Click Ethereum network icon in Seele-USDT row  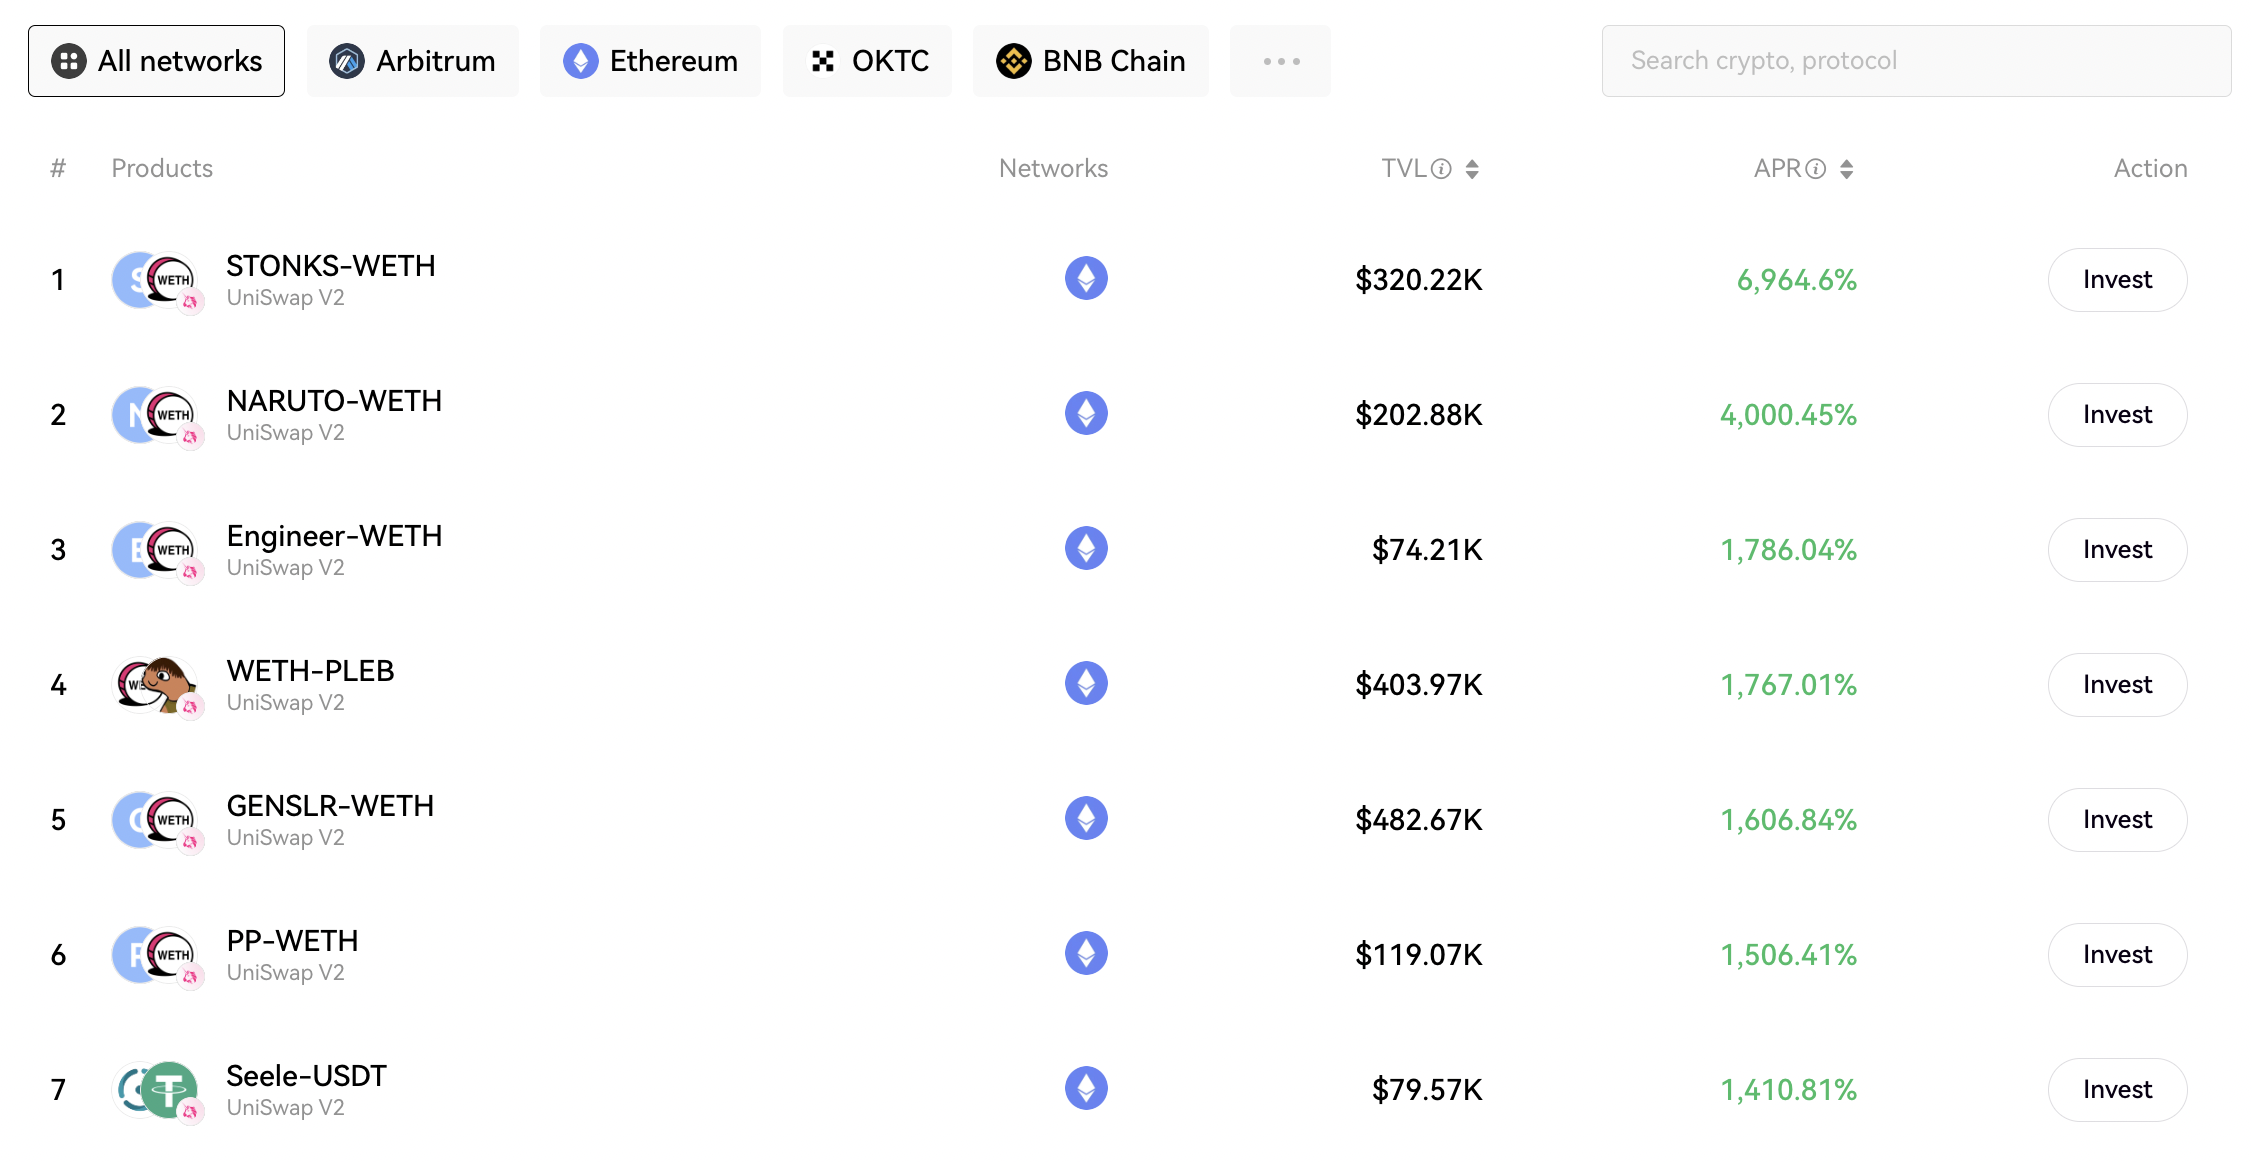pyautogui.click(x=1086, y=1088)
